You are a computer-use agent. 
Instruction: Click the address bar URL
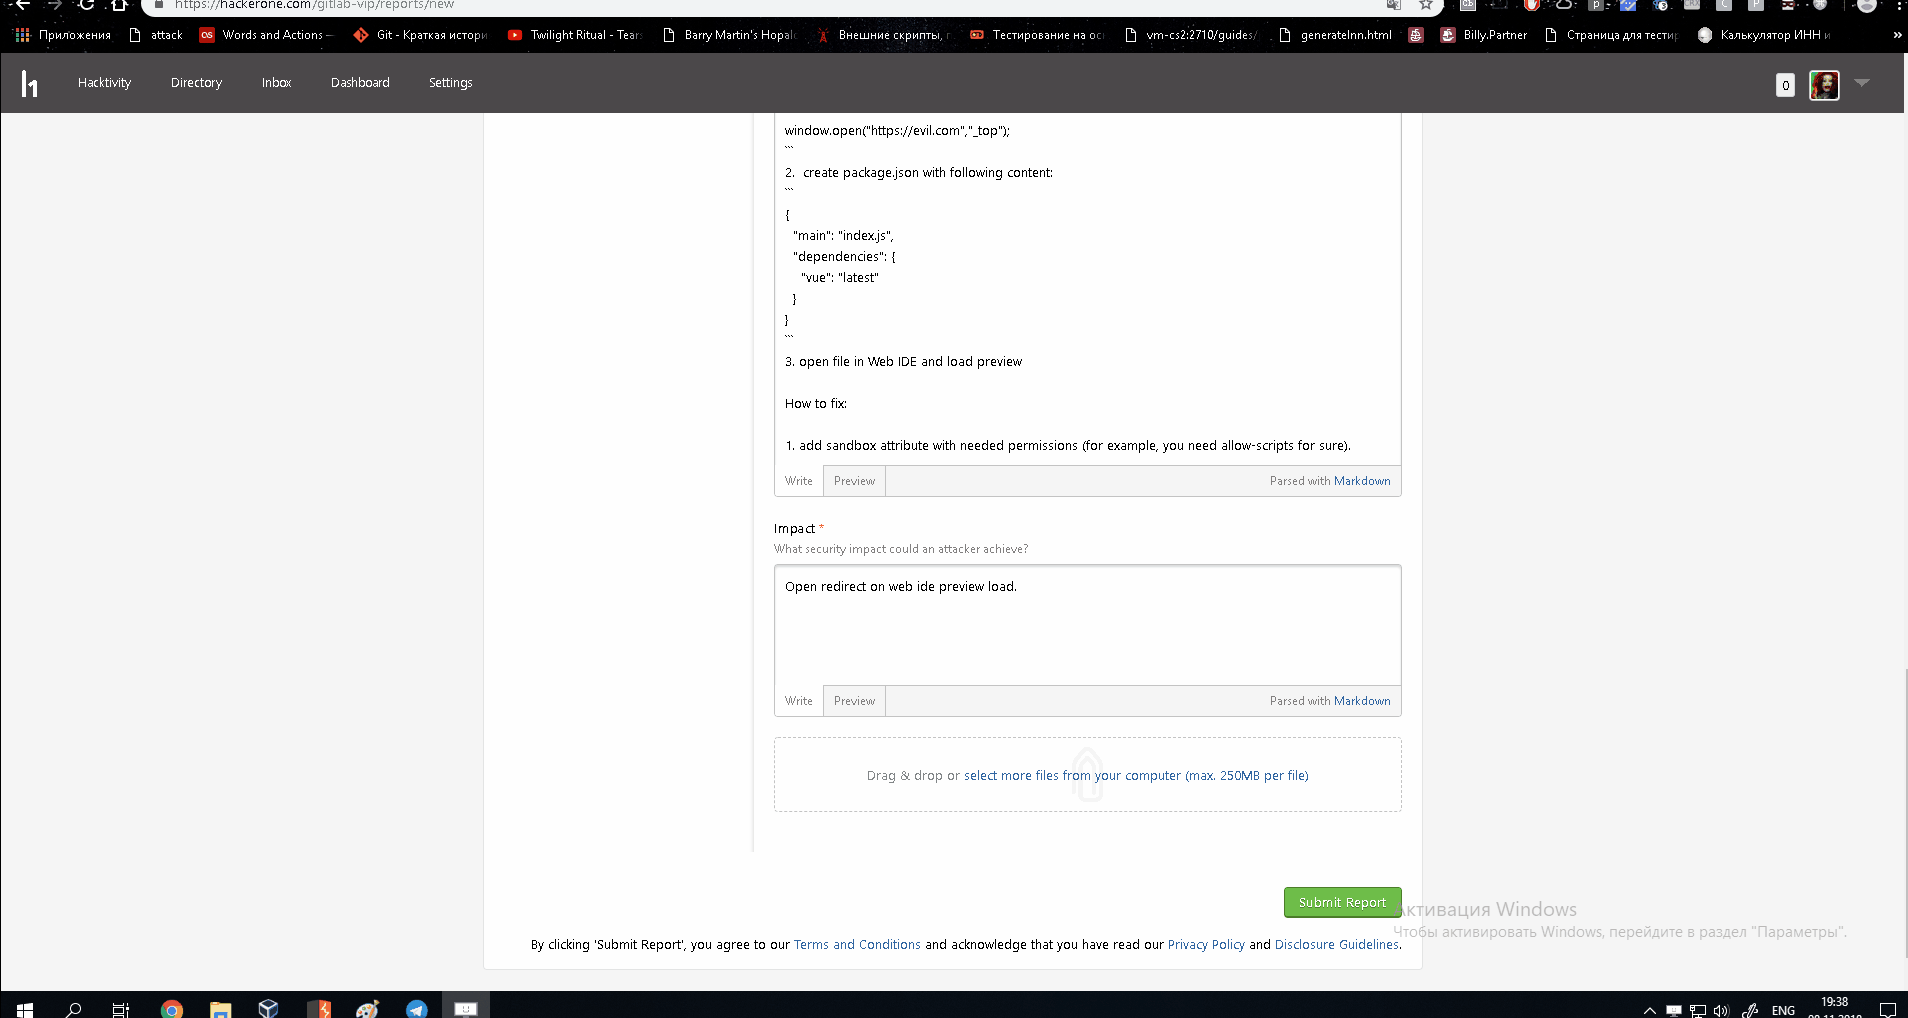point(314,4)
